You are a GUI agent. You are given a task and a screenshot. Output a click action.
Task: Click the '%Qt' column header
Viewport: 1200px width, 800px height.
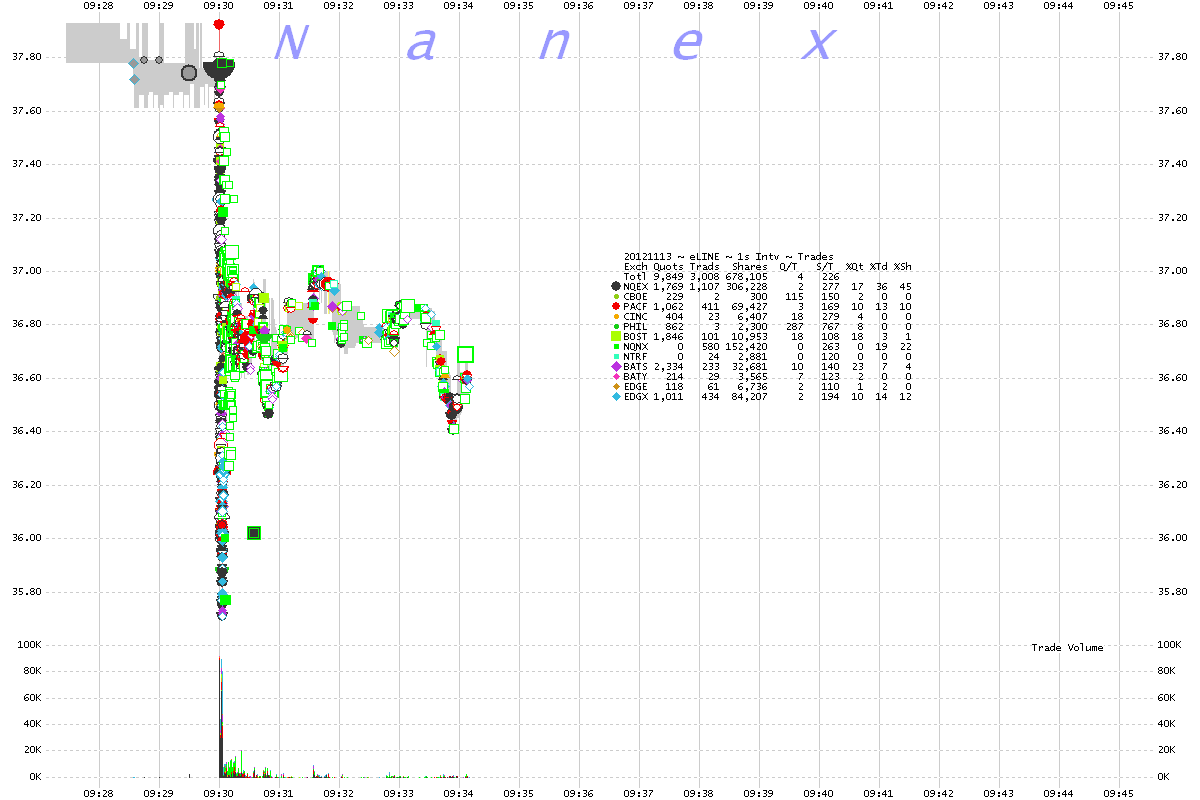(x=854, y=267)
